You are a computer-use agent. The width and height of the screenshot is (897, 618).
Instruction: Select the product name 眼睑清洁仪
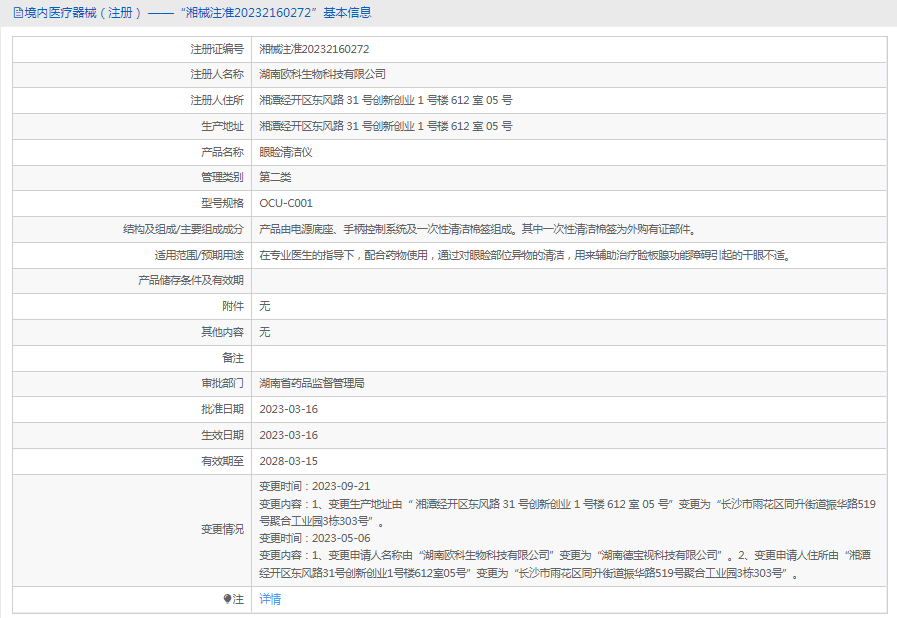pos(286,152)
